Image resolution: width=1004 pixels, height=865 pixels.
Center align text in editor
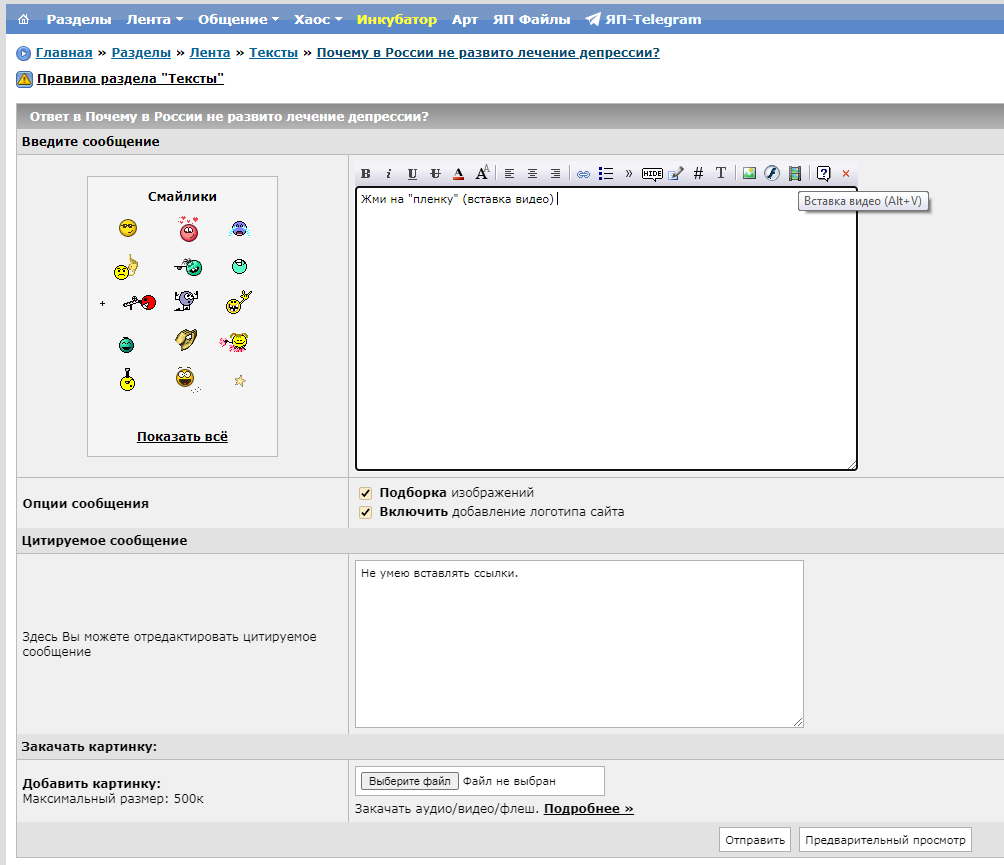click(532, 174)
